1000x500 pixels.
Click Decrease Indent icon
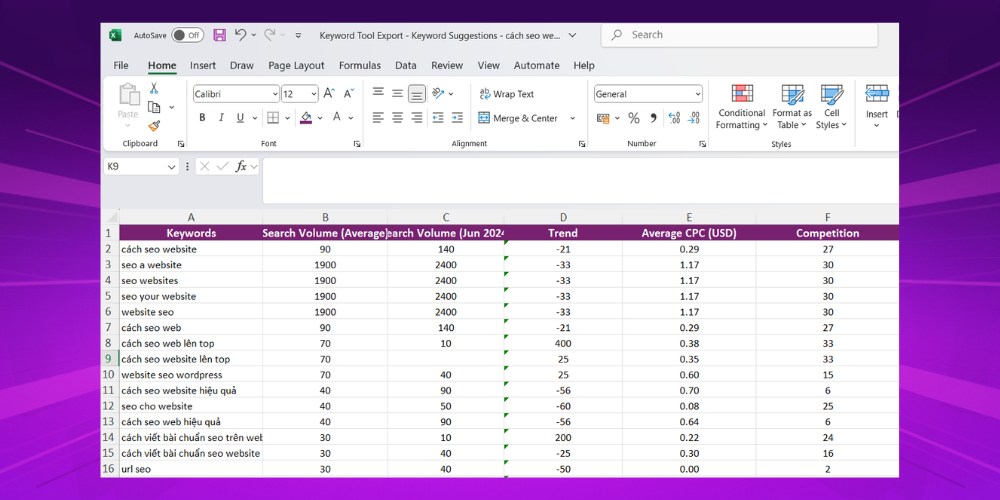438,117
